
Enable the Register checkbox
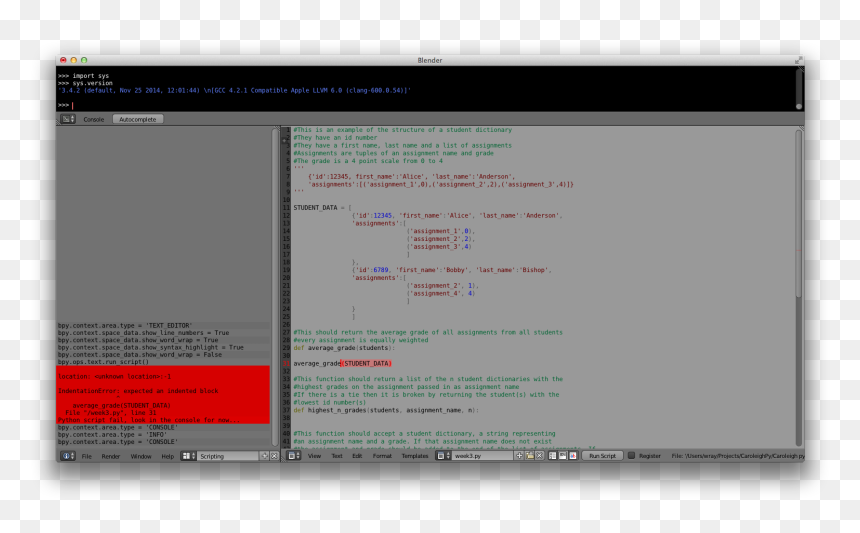coord(631,456)
